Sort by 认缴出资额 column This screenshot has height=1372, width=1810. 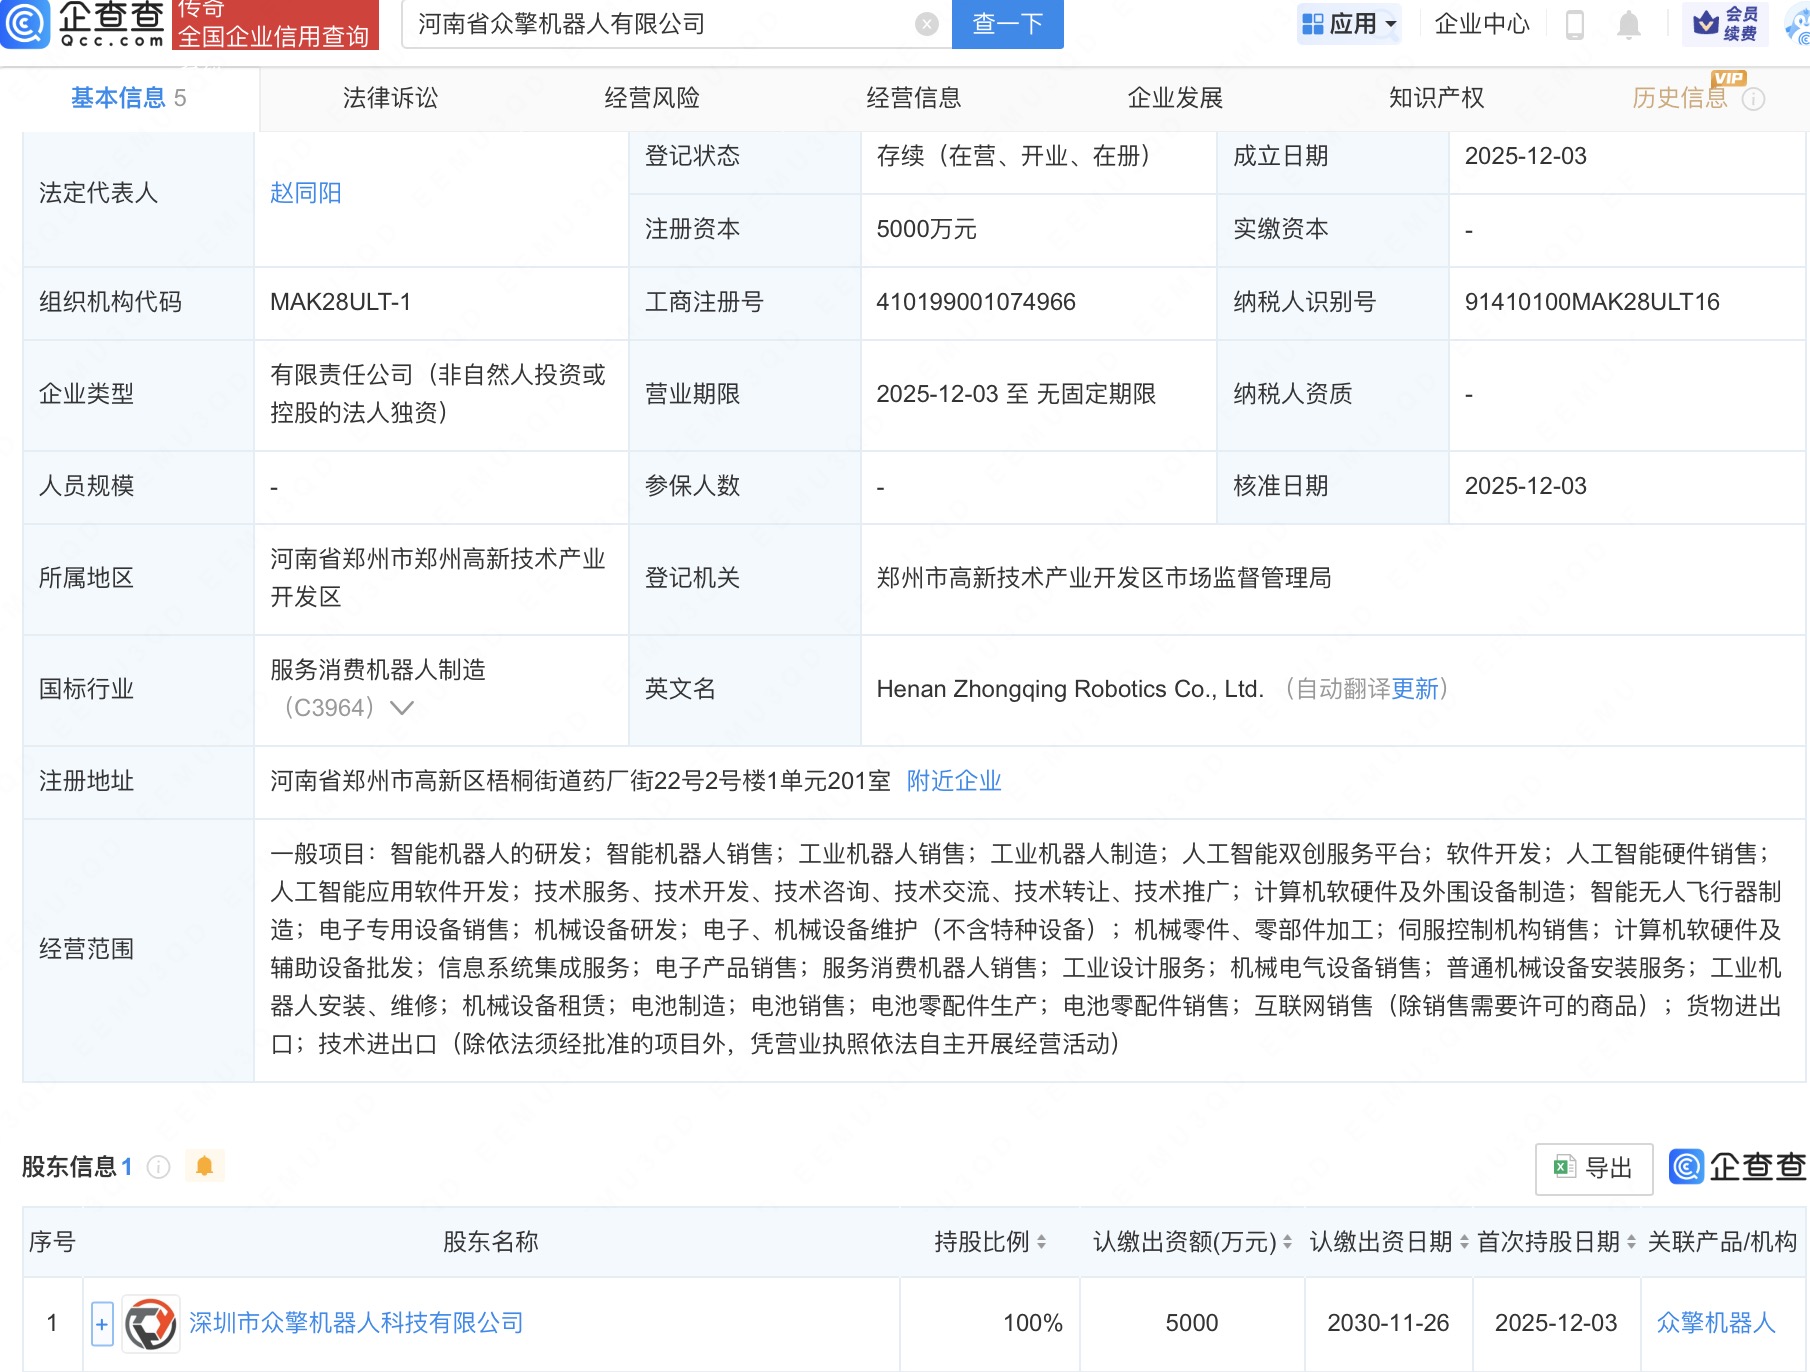(x=1287, y=1242)
